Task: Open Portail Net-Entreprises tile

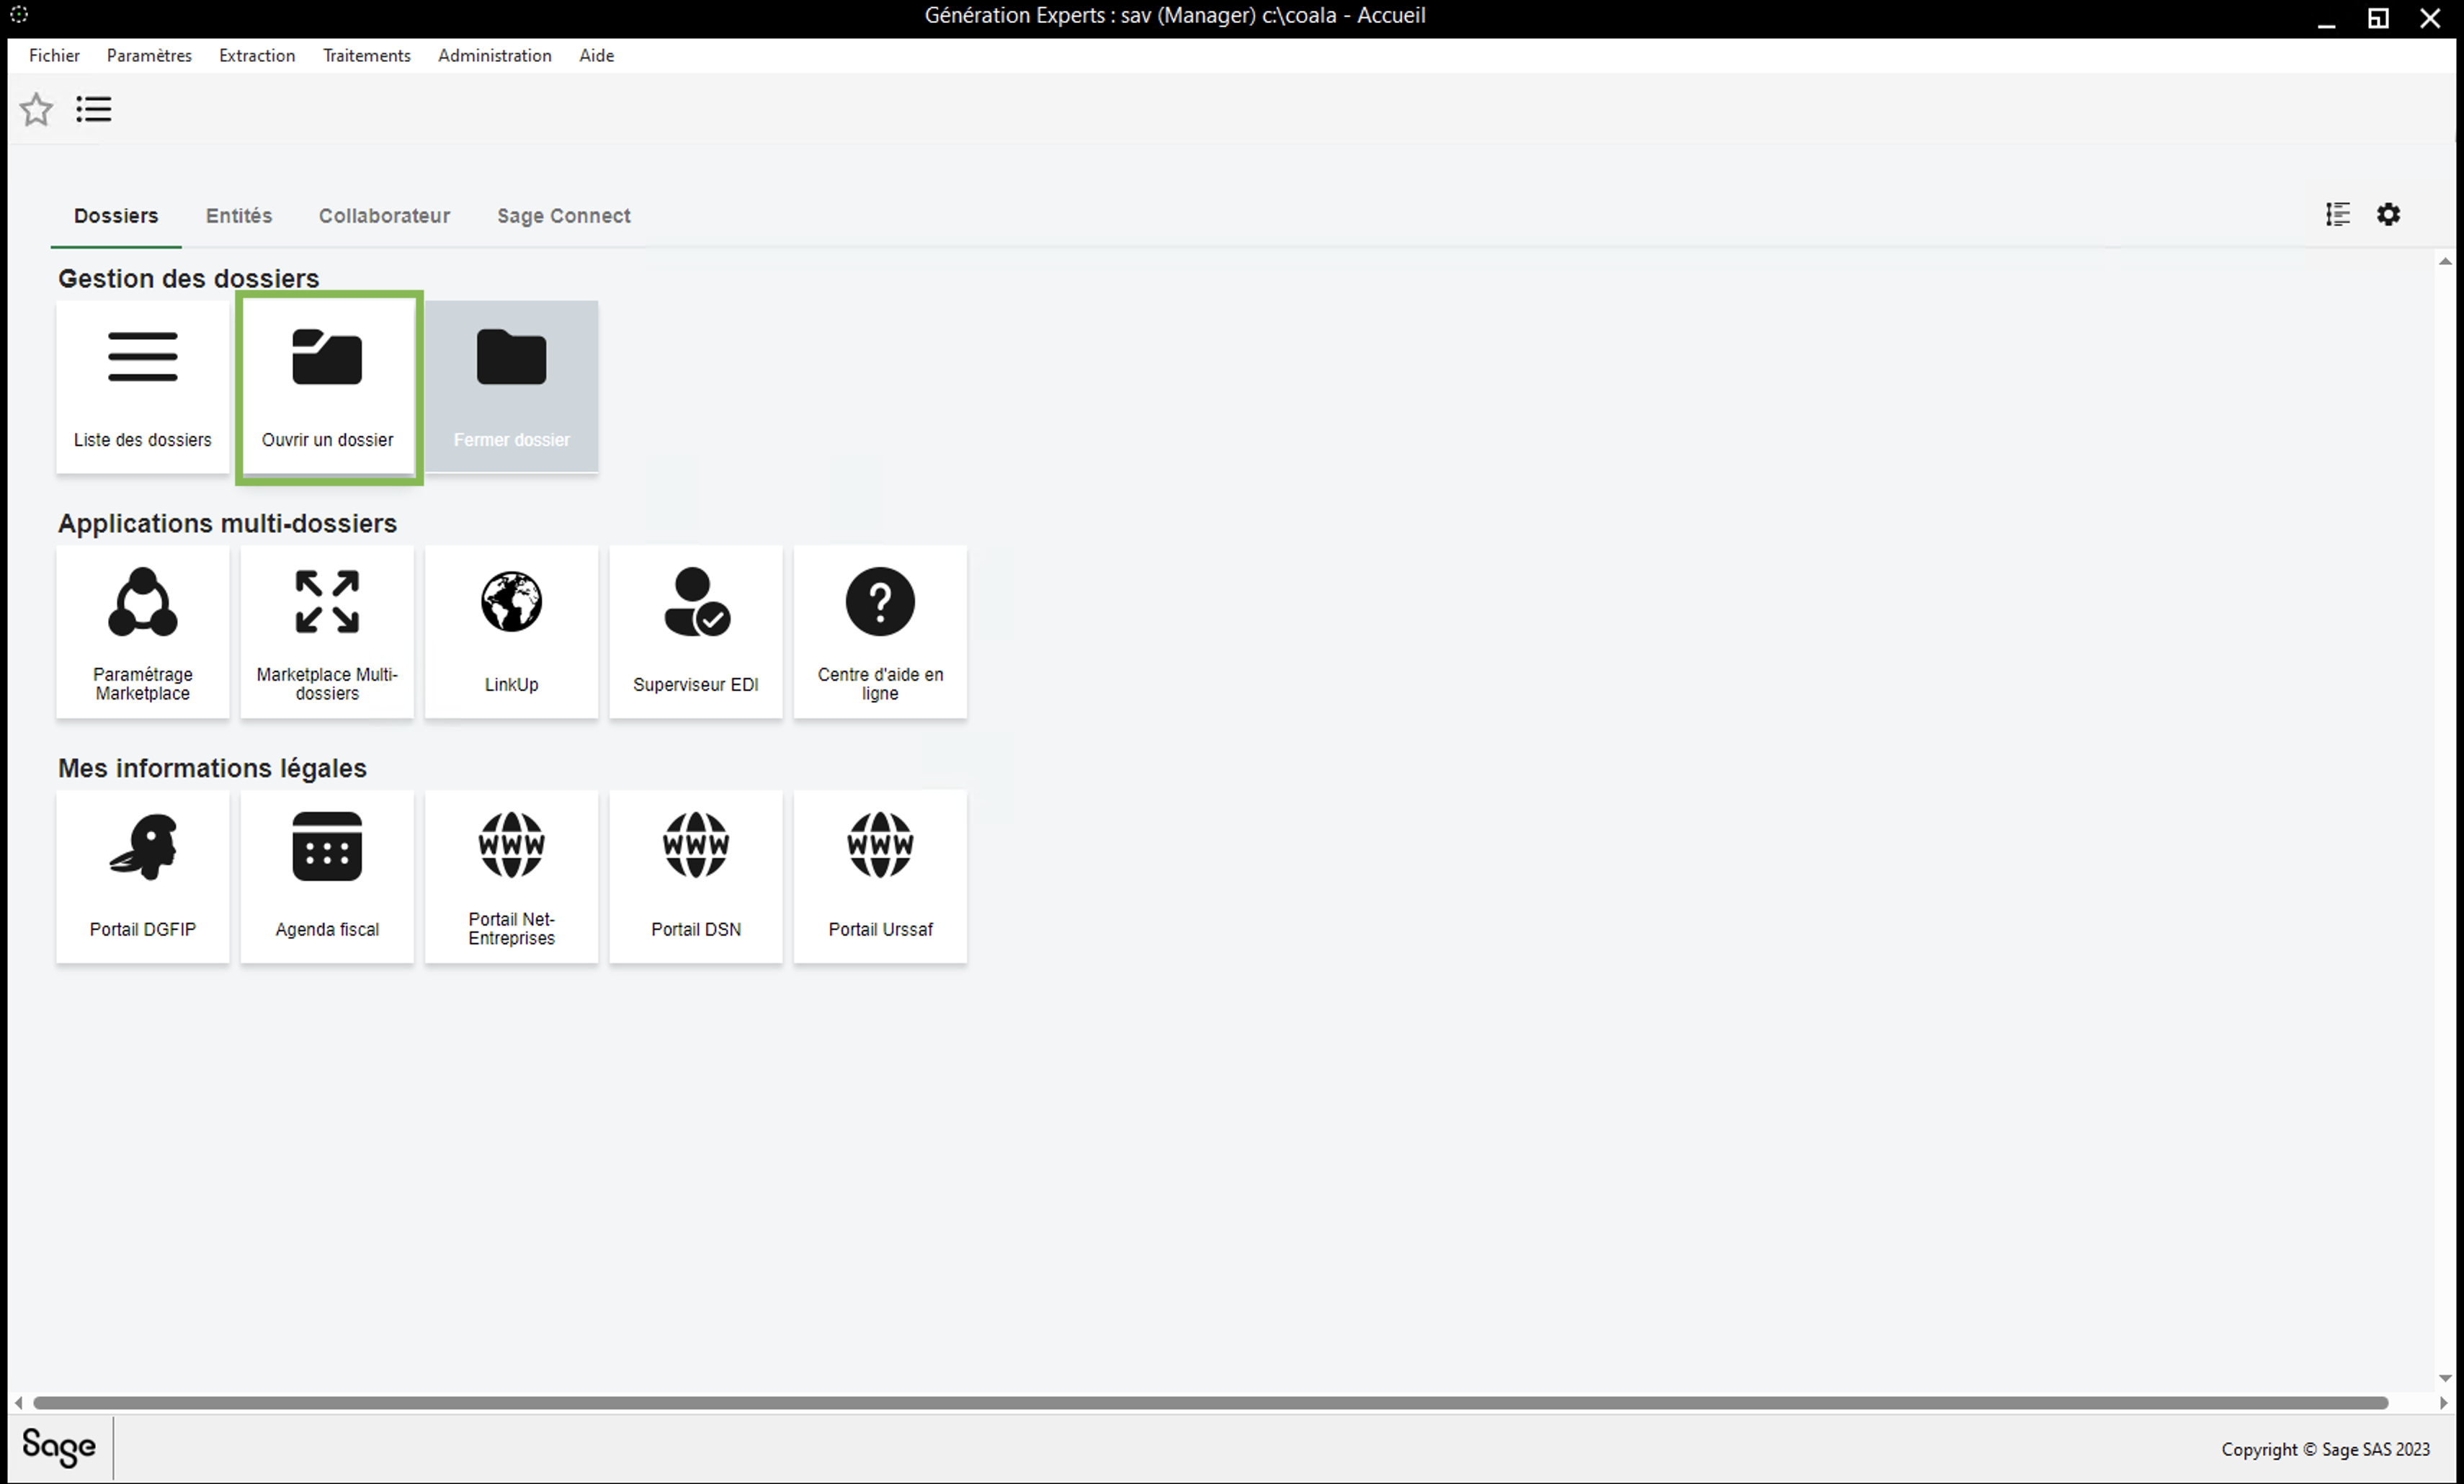Action: 511,876
